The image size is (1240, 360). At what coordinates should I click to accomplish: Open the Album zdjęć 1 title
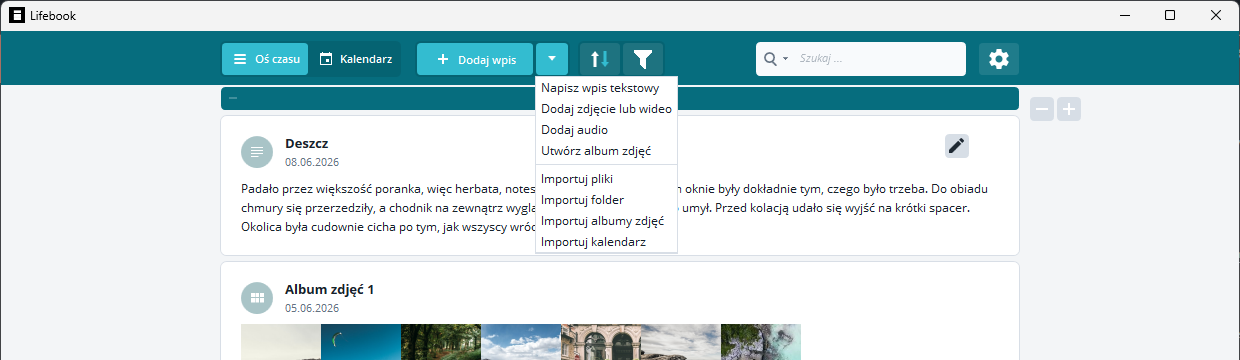(329, 290)
